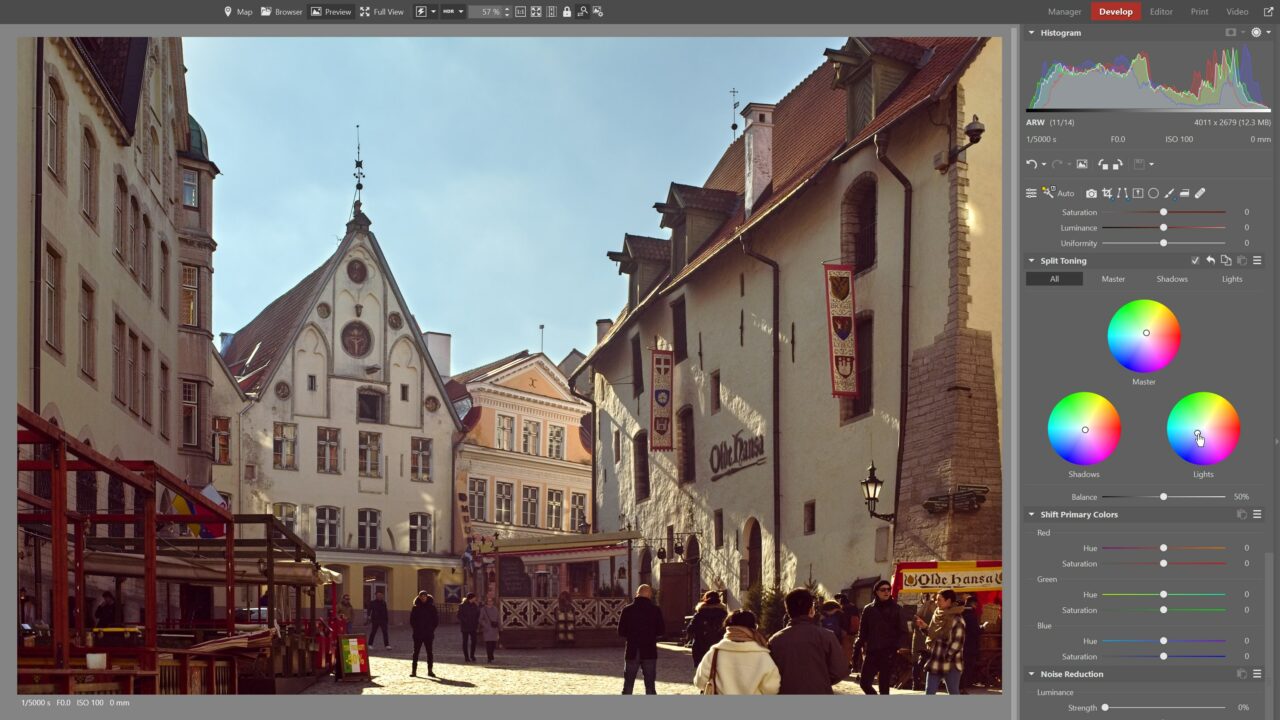Click the Shadows color wheel
The height and width of the screenshot is (720, 1280).
pos(1084,428)
